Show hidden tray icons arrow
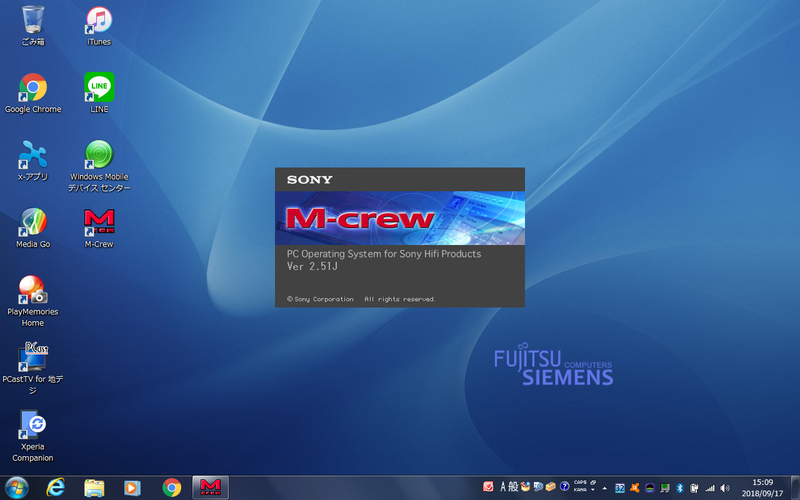 (605, 488)
